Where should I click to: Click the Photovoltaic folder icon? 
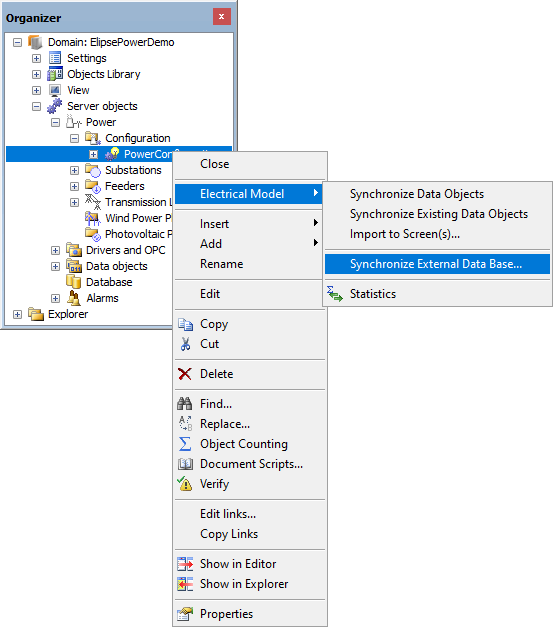point(93,234)
